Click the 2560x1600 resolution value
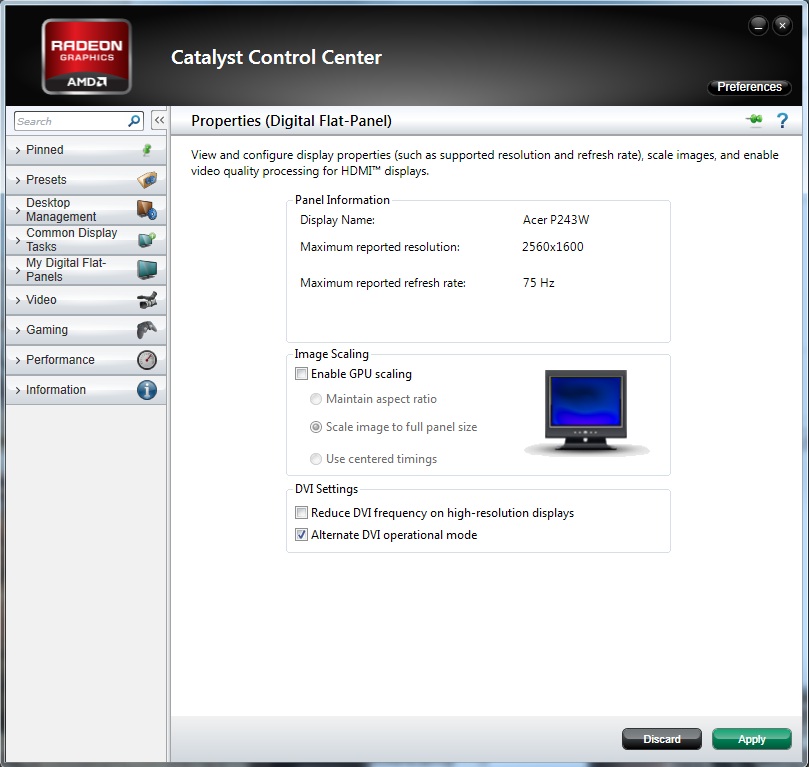809x767 pixels. click(553, 247)
